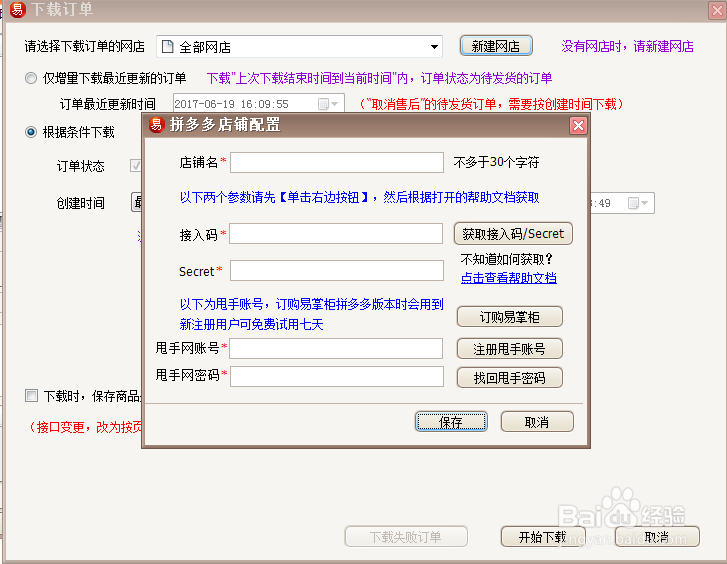Click the 易 logo icon in the 拼多多店铺配置 dialog title bar
This screenshot has width=727, height=564.
tap(156, 125)
